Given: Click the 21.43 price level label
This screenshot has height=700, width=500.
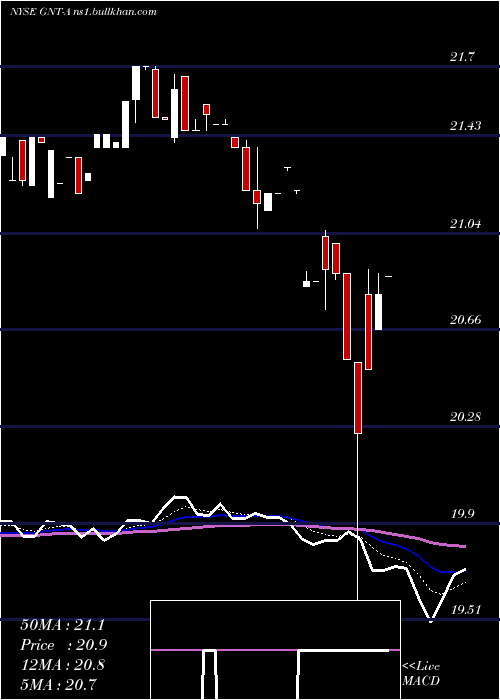Looking at the screenshot, I should (466, 125).
